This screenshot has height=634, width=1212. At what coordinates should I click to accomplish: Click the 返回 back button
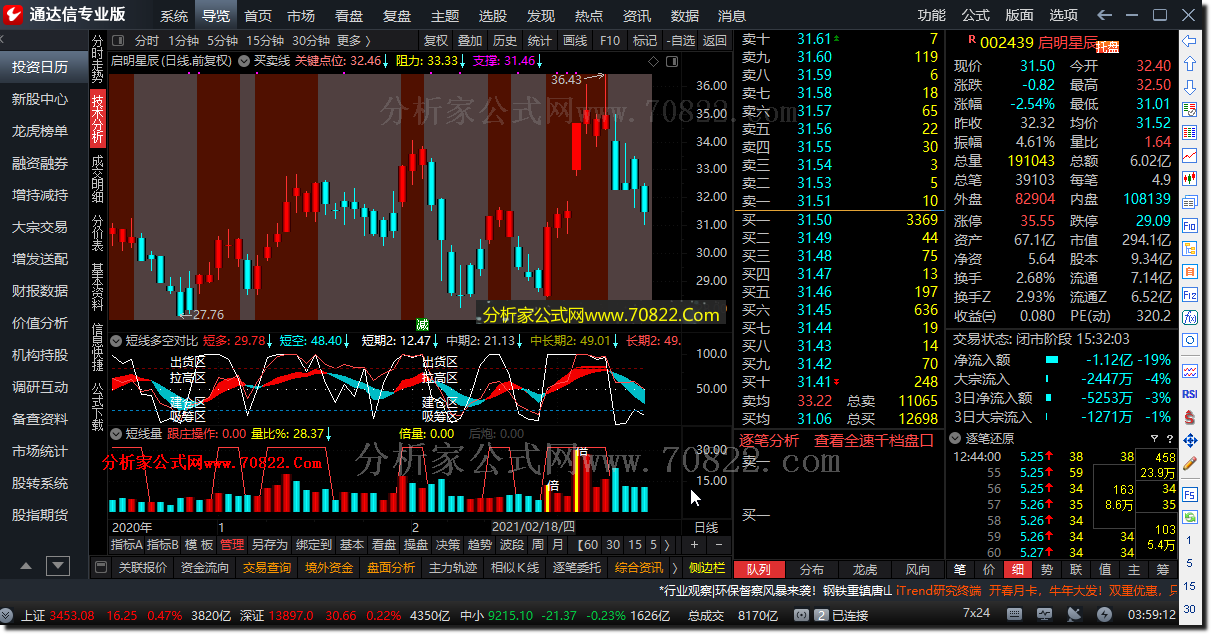[x=714, y=40]
